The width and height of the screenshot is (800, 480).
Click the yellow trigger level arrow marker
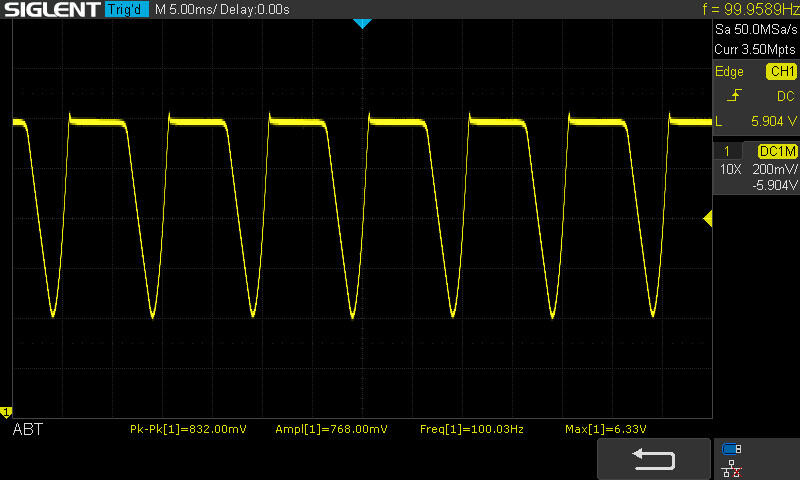point(708,218)
